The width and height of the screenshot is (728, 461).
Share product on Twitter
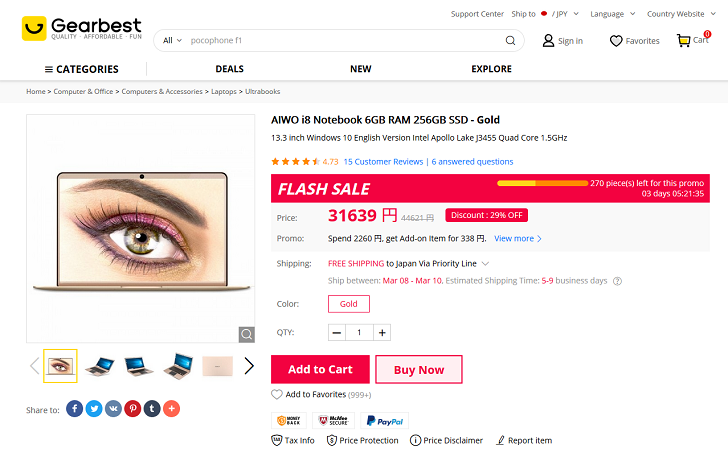(x=93, y=408)
